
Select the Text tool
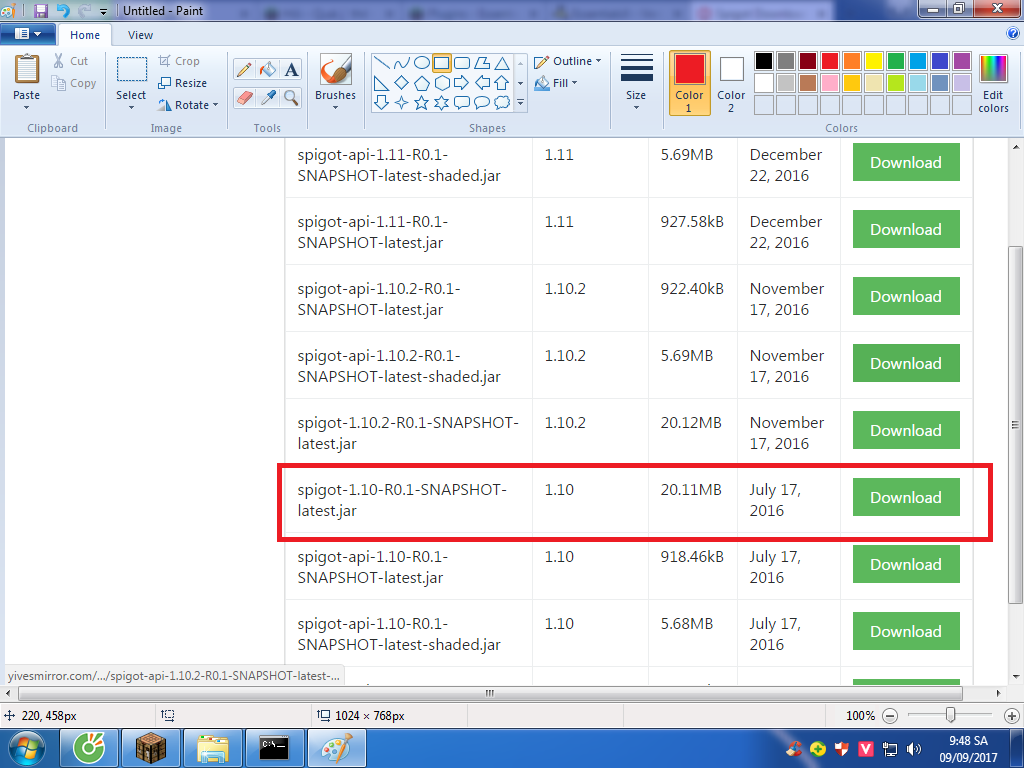(291, 69)
